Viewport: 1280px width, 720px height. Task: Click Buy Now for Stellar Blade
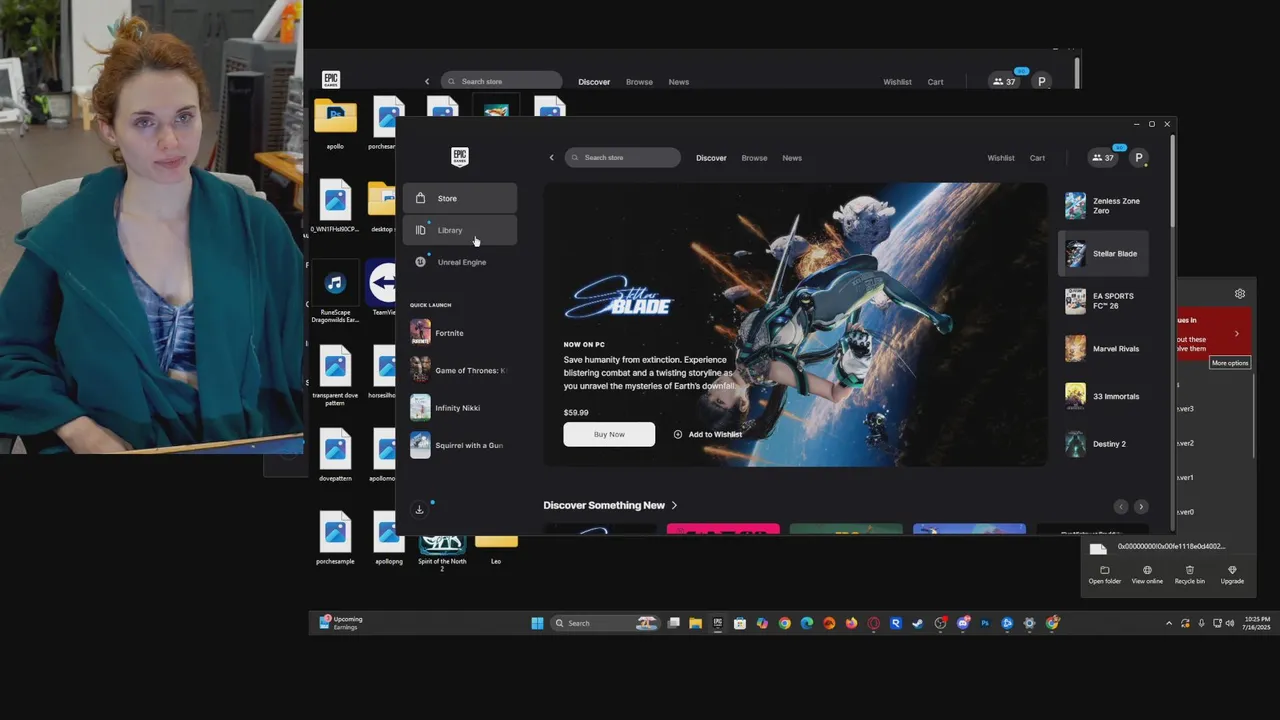(x=609, y=434)
